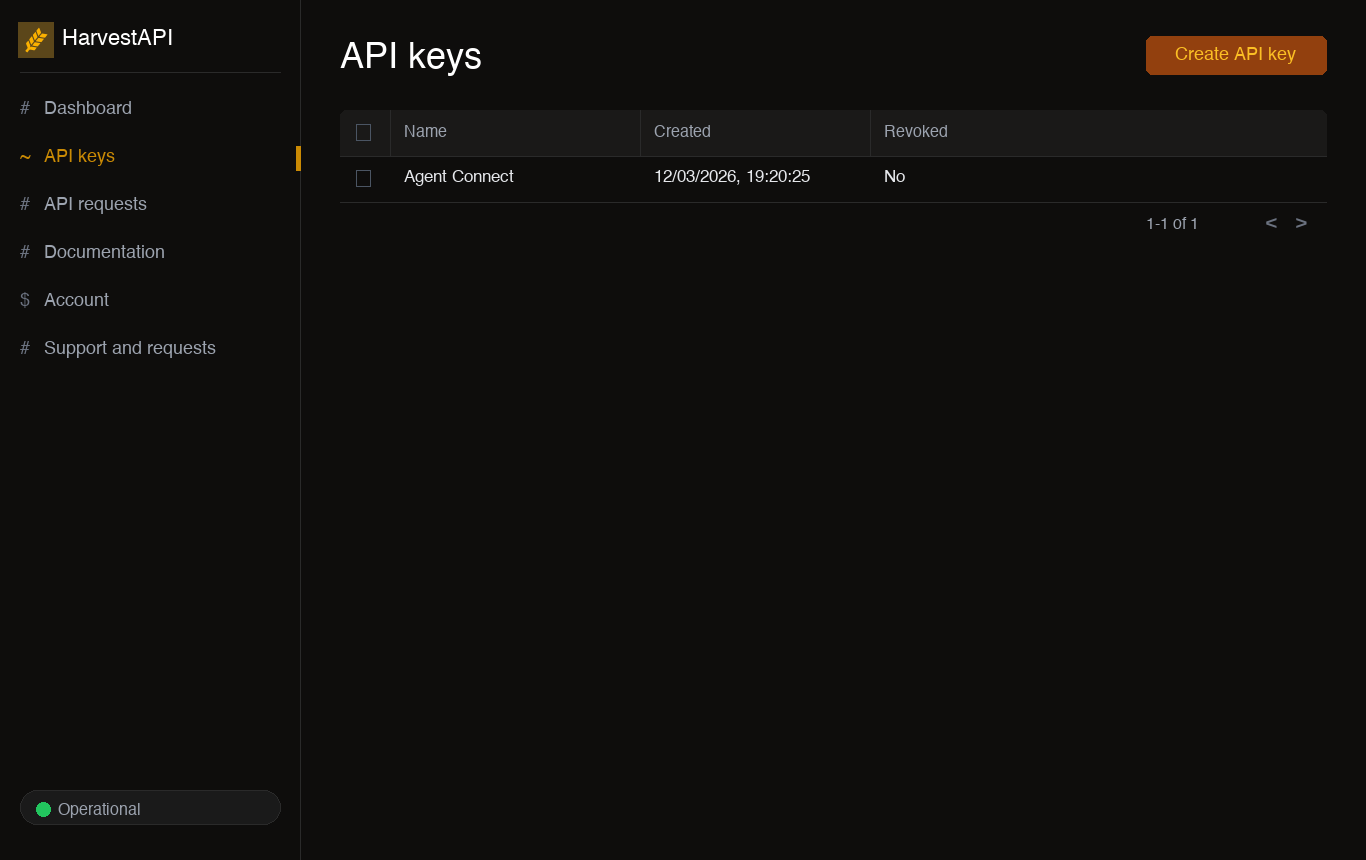1366x860 pixels.
Task: Click the green Operational status dot
Action: (43, 809)
